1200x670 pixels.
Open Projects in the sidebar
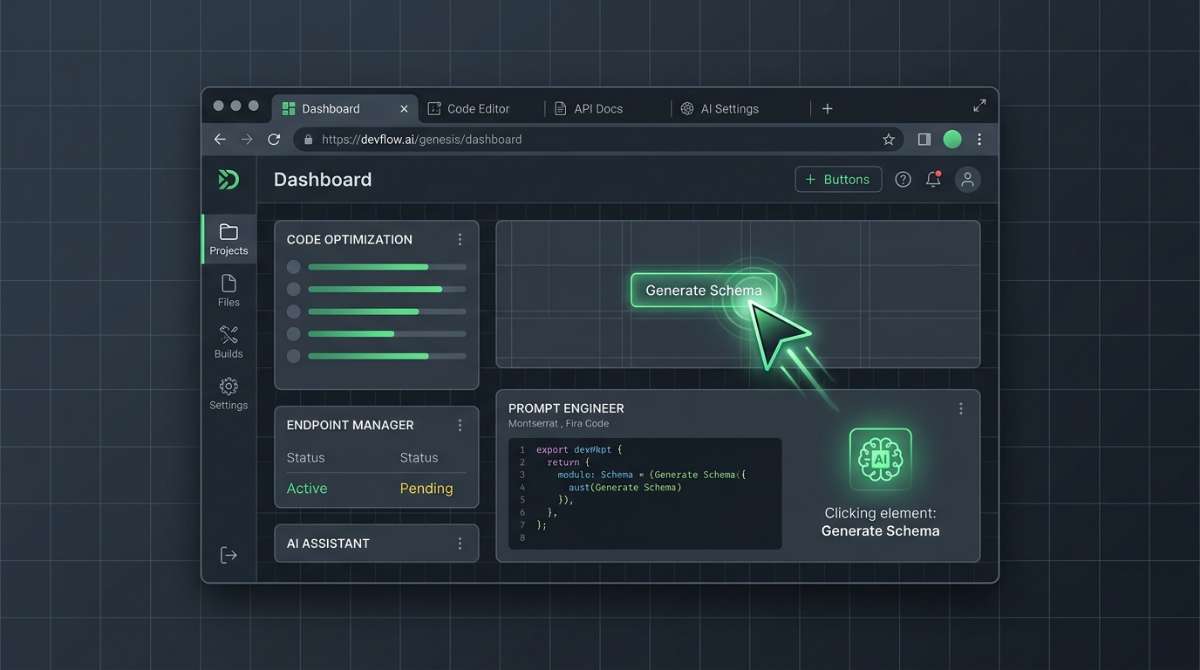(x=229, y=239)
